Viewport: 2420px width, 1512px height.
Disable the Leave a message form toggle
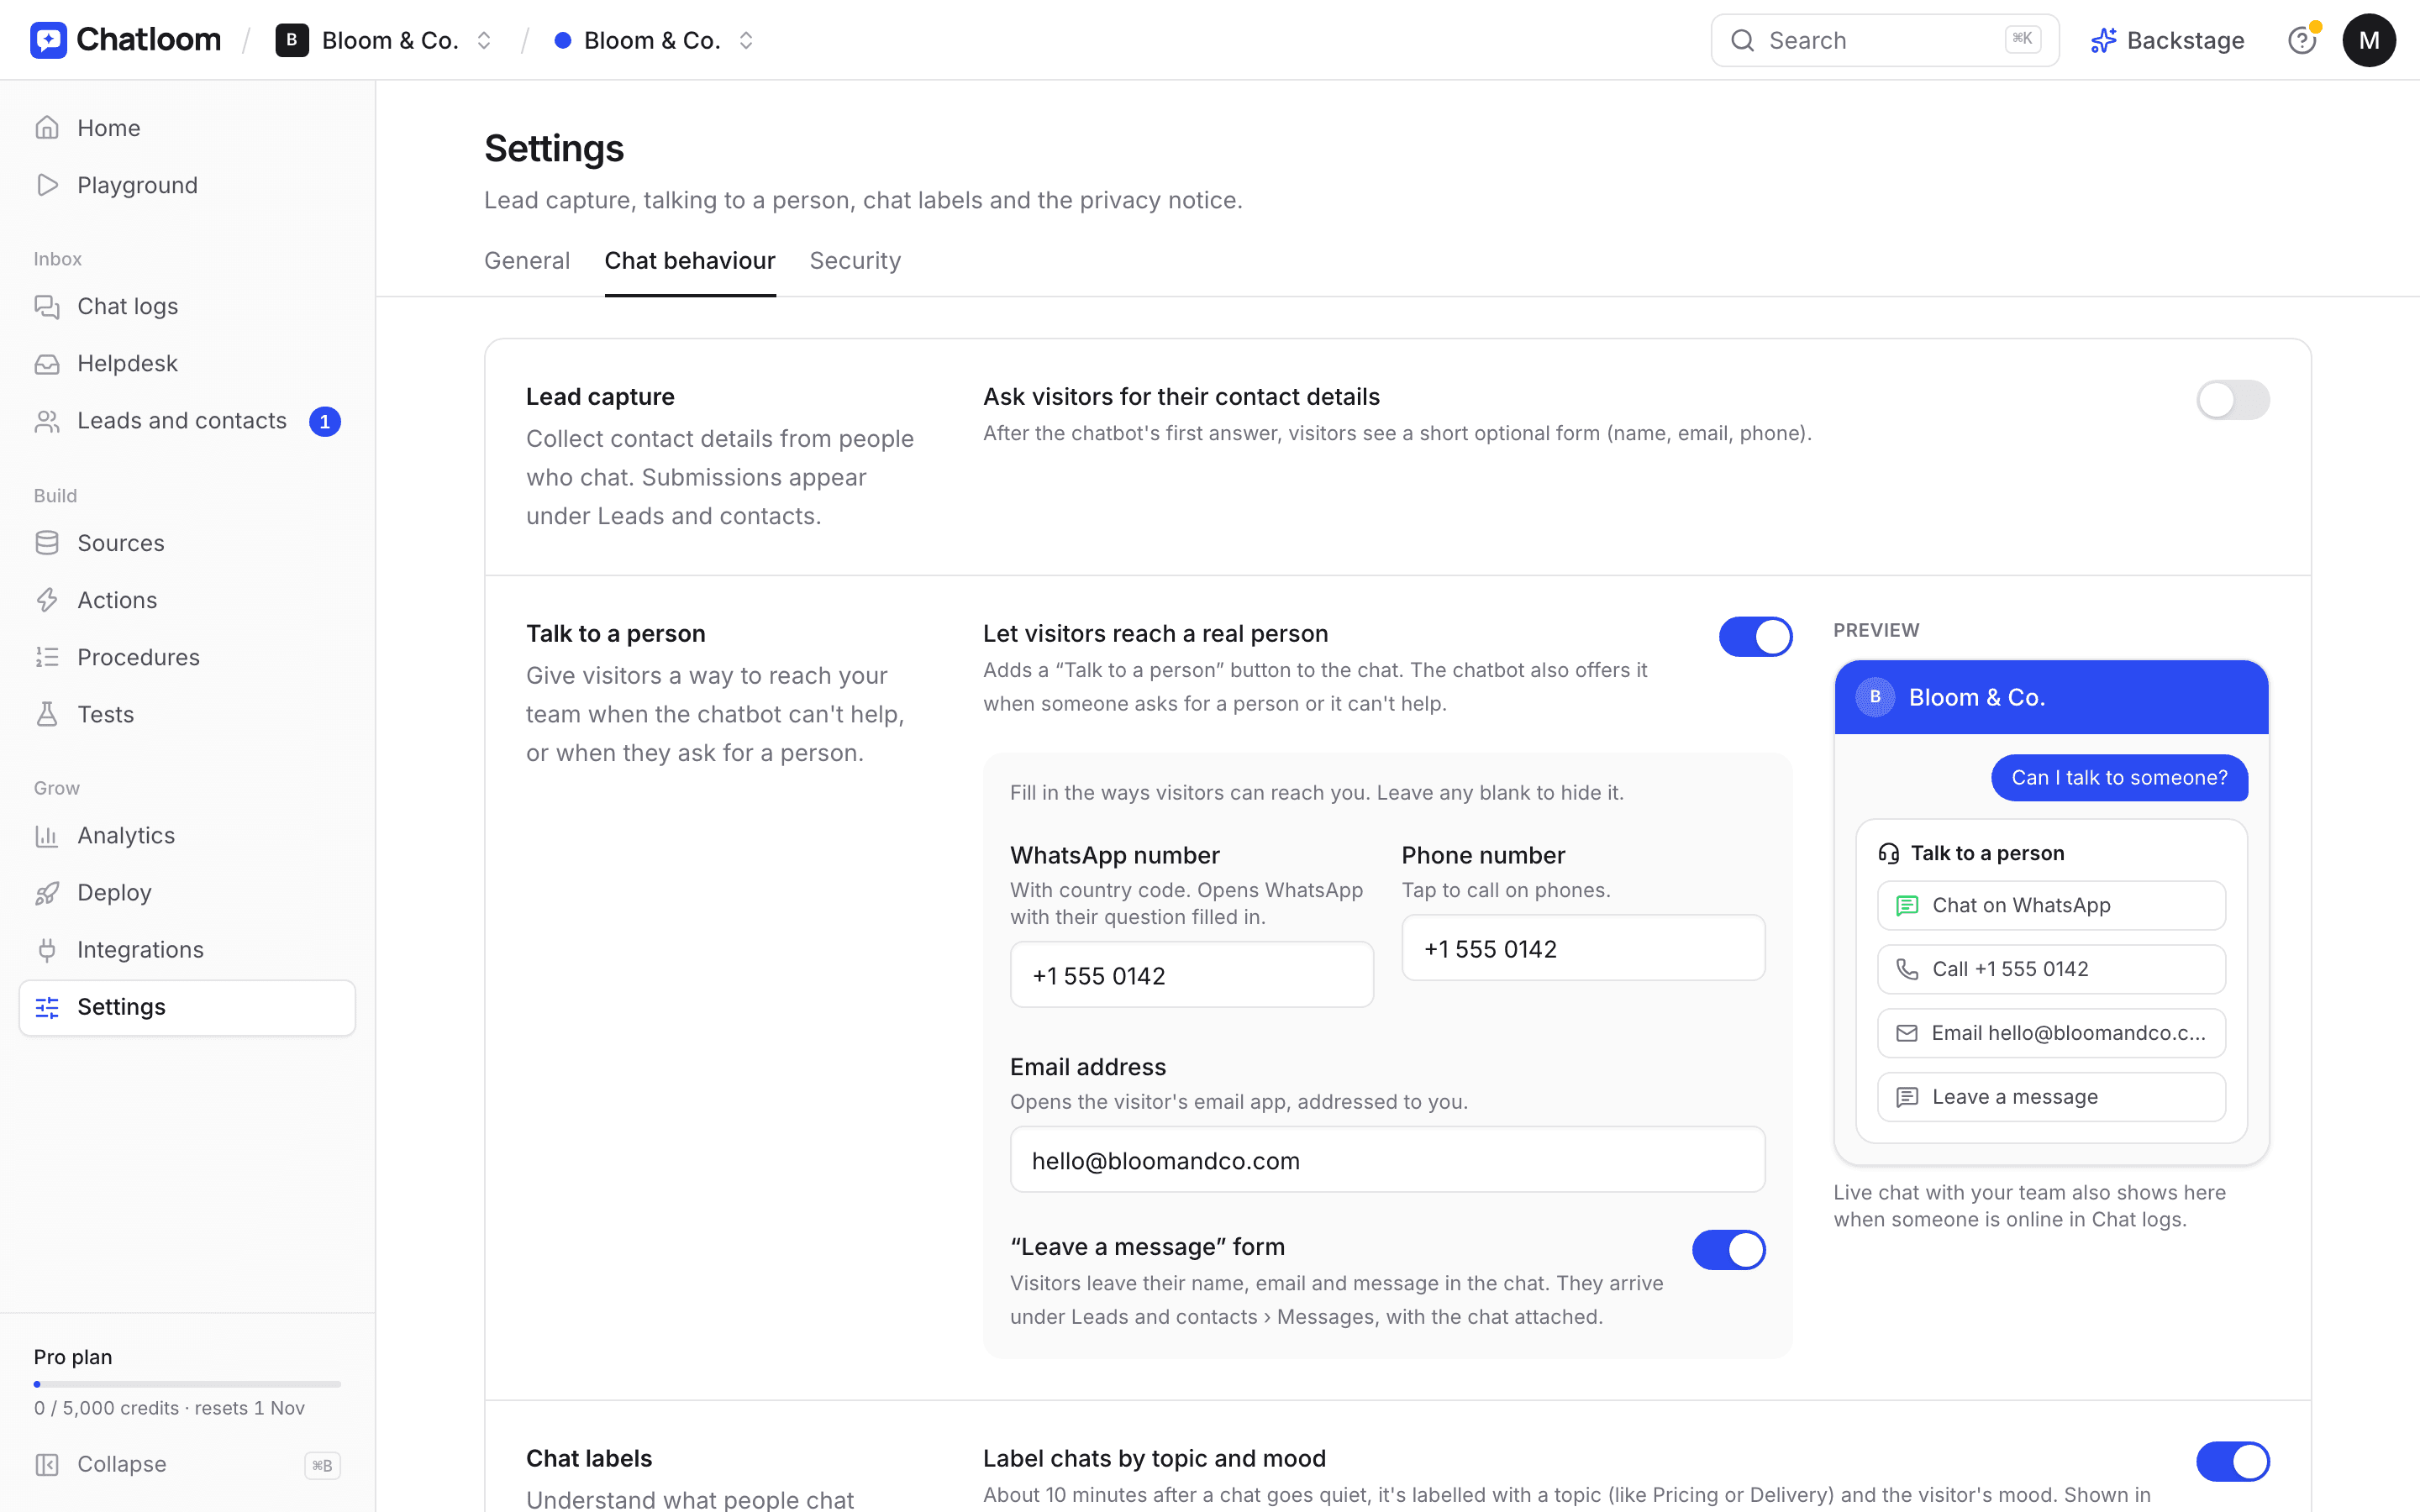pos(1728,1250)
